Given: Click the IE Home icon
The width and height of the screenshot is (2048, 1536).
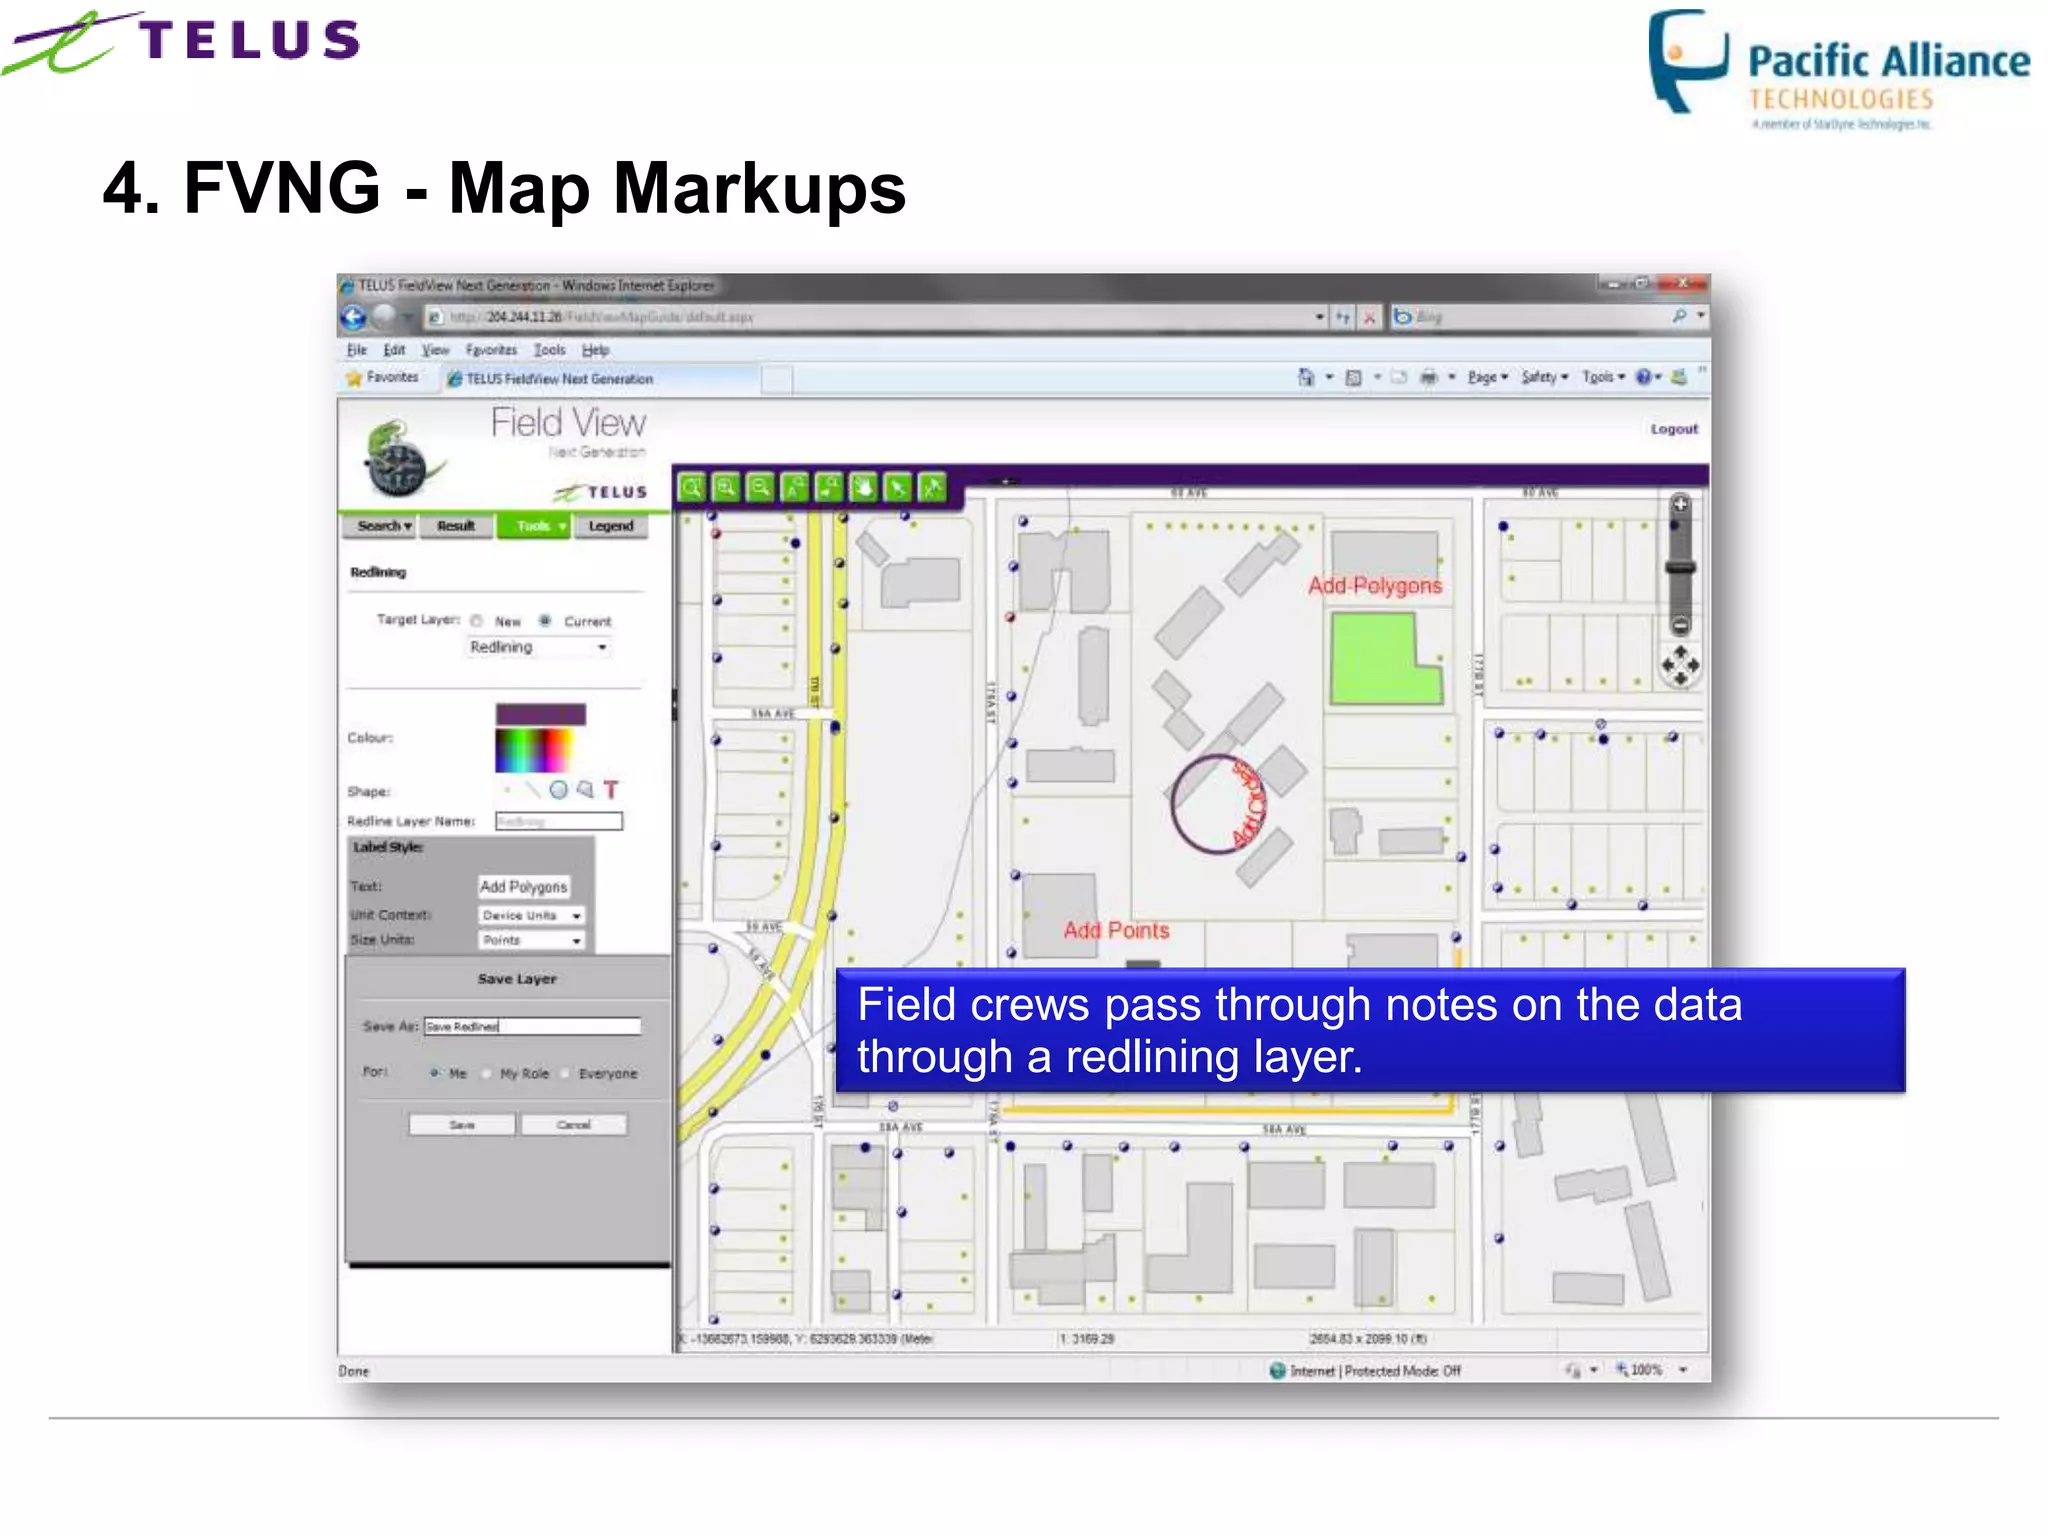Looking at the screenshot, I should [x=1306, y=377].
